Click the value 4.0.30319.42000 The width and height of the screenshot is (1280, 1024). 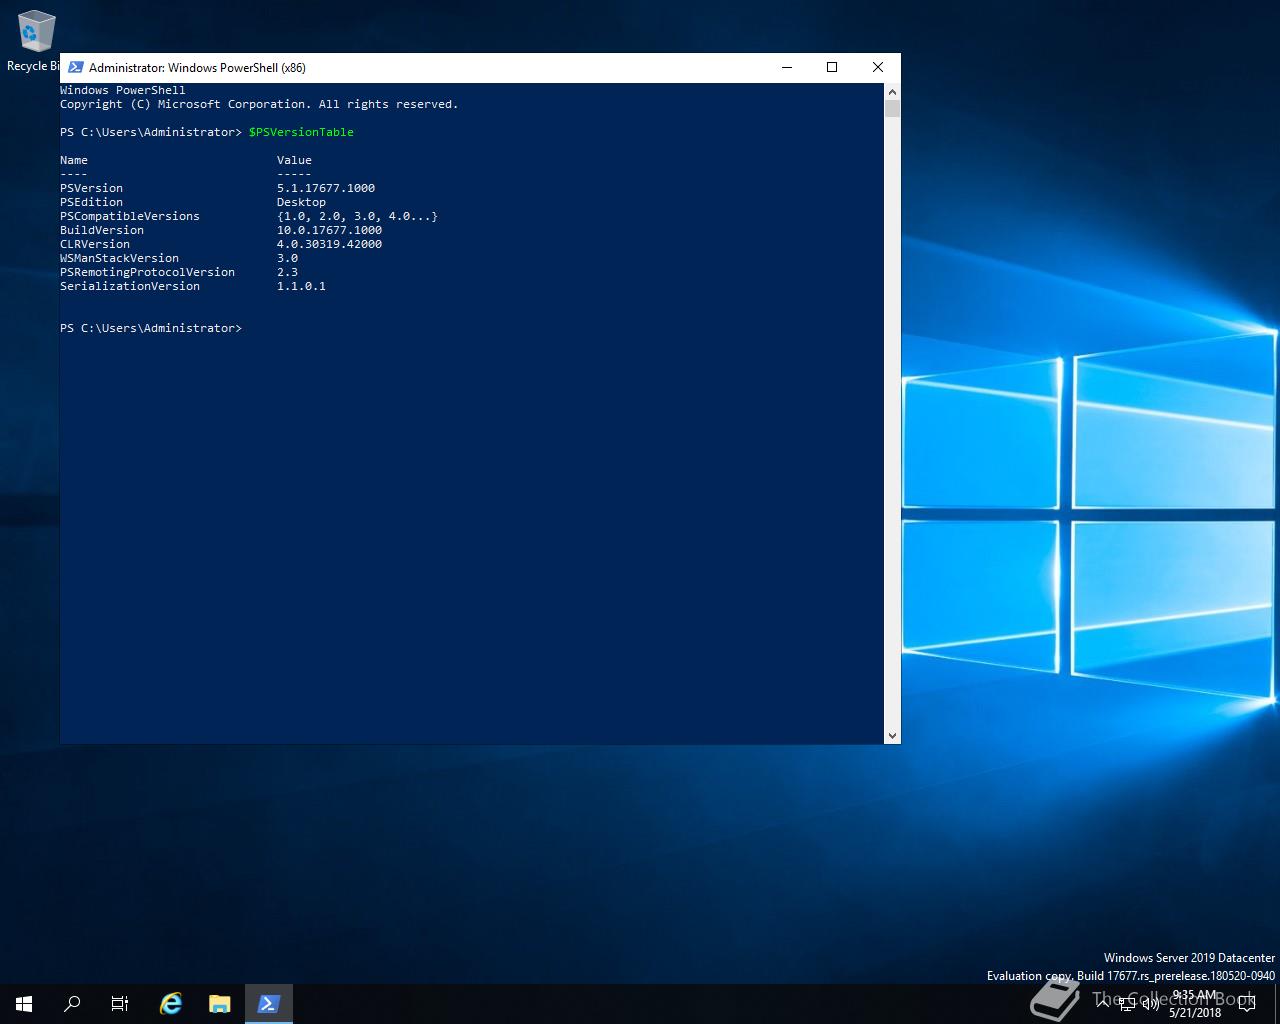point(329,244)
